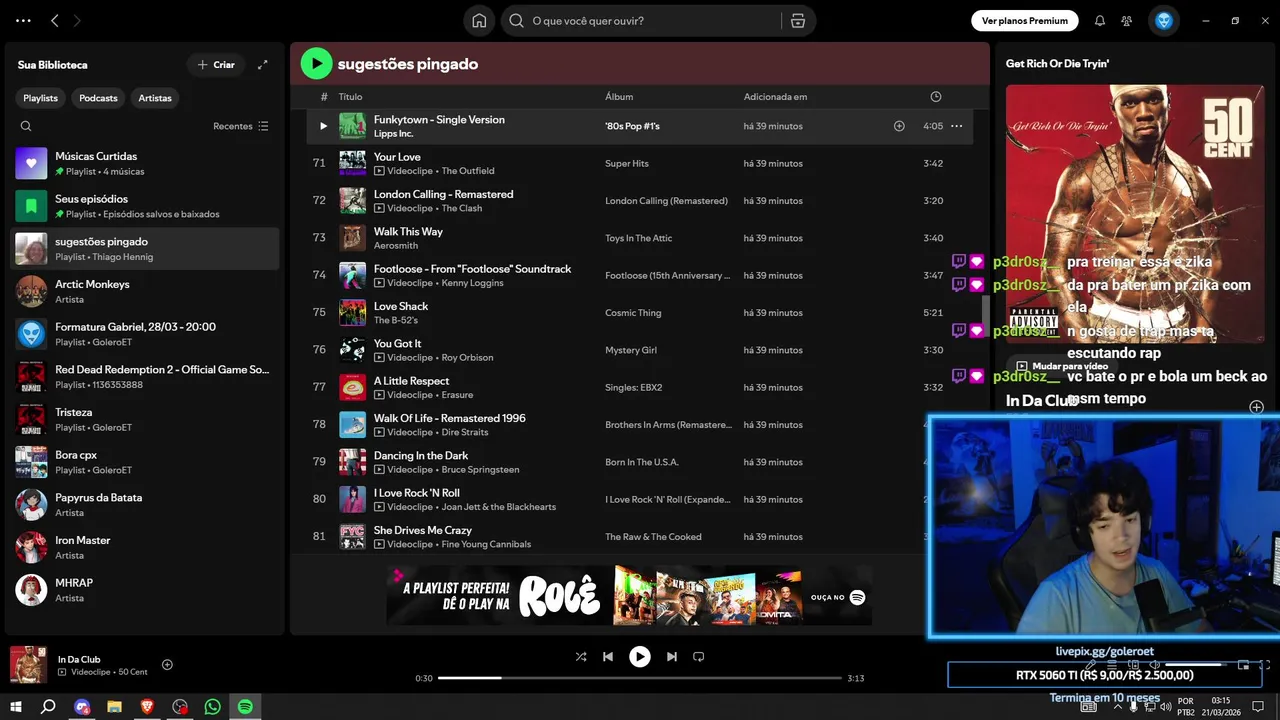
Task: Click Ver planos Premium
Action: tap(1025, 21)
